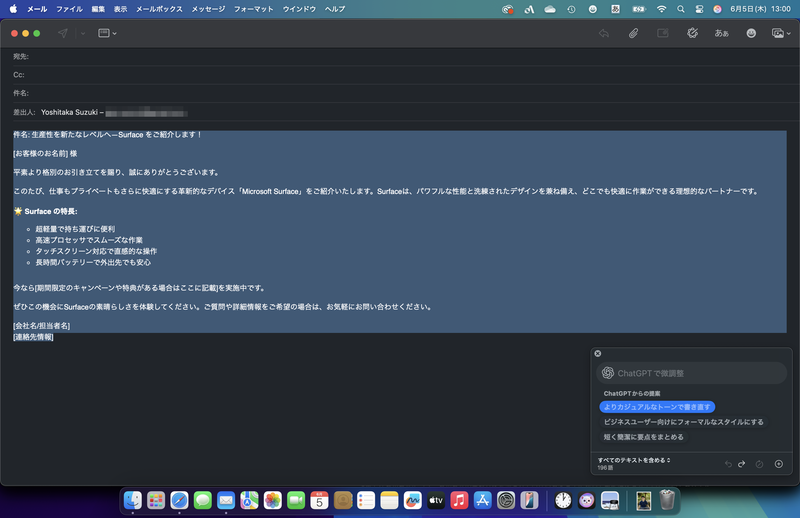The width and height of the screenshot is (800, 518).
Task: Open System Settings from the Dock
Action: [x=506, y=500]
